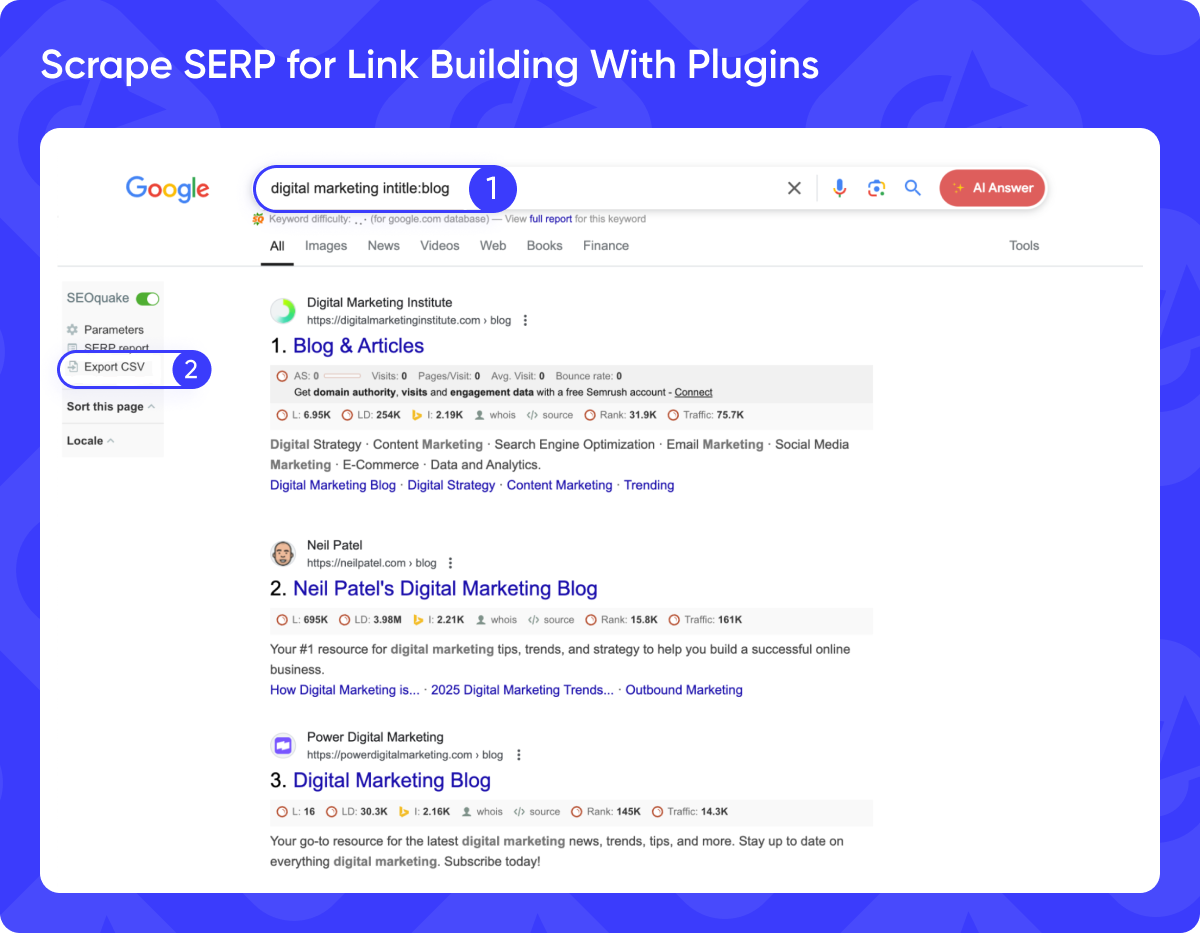1200x933 pixels.
Task: Click the Power Digital Marketing favicon
Action: 283,746
